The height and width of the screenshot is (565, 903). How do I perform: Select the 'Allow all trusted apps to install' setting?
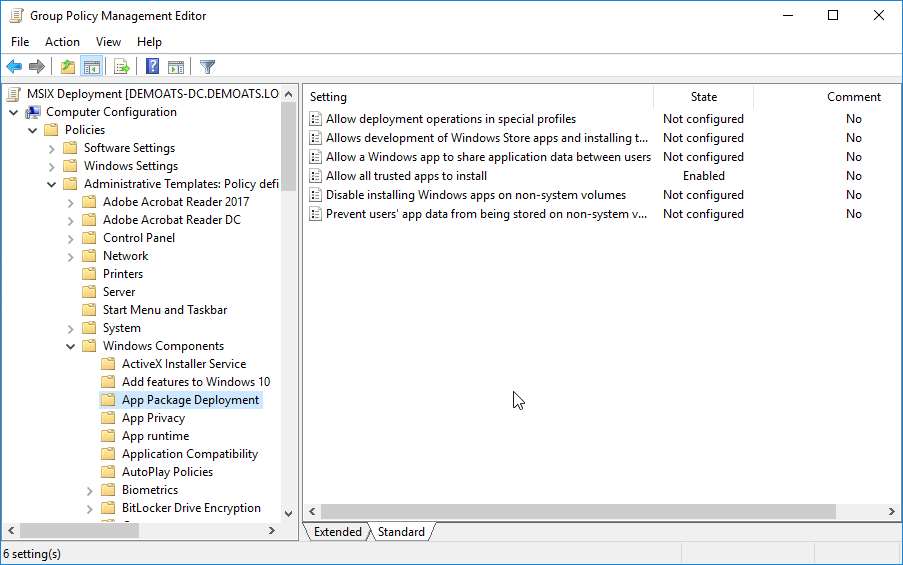406,176
